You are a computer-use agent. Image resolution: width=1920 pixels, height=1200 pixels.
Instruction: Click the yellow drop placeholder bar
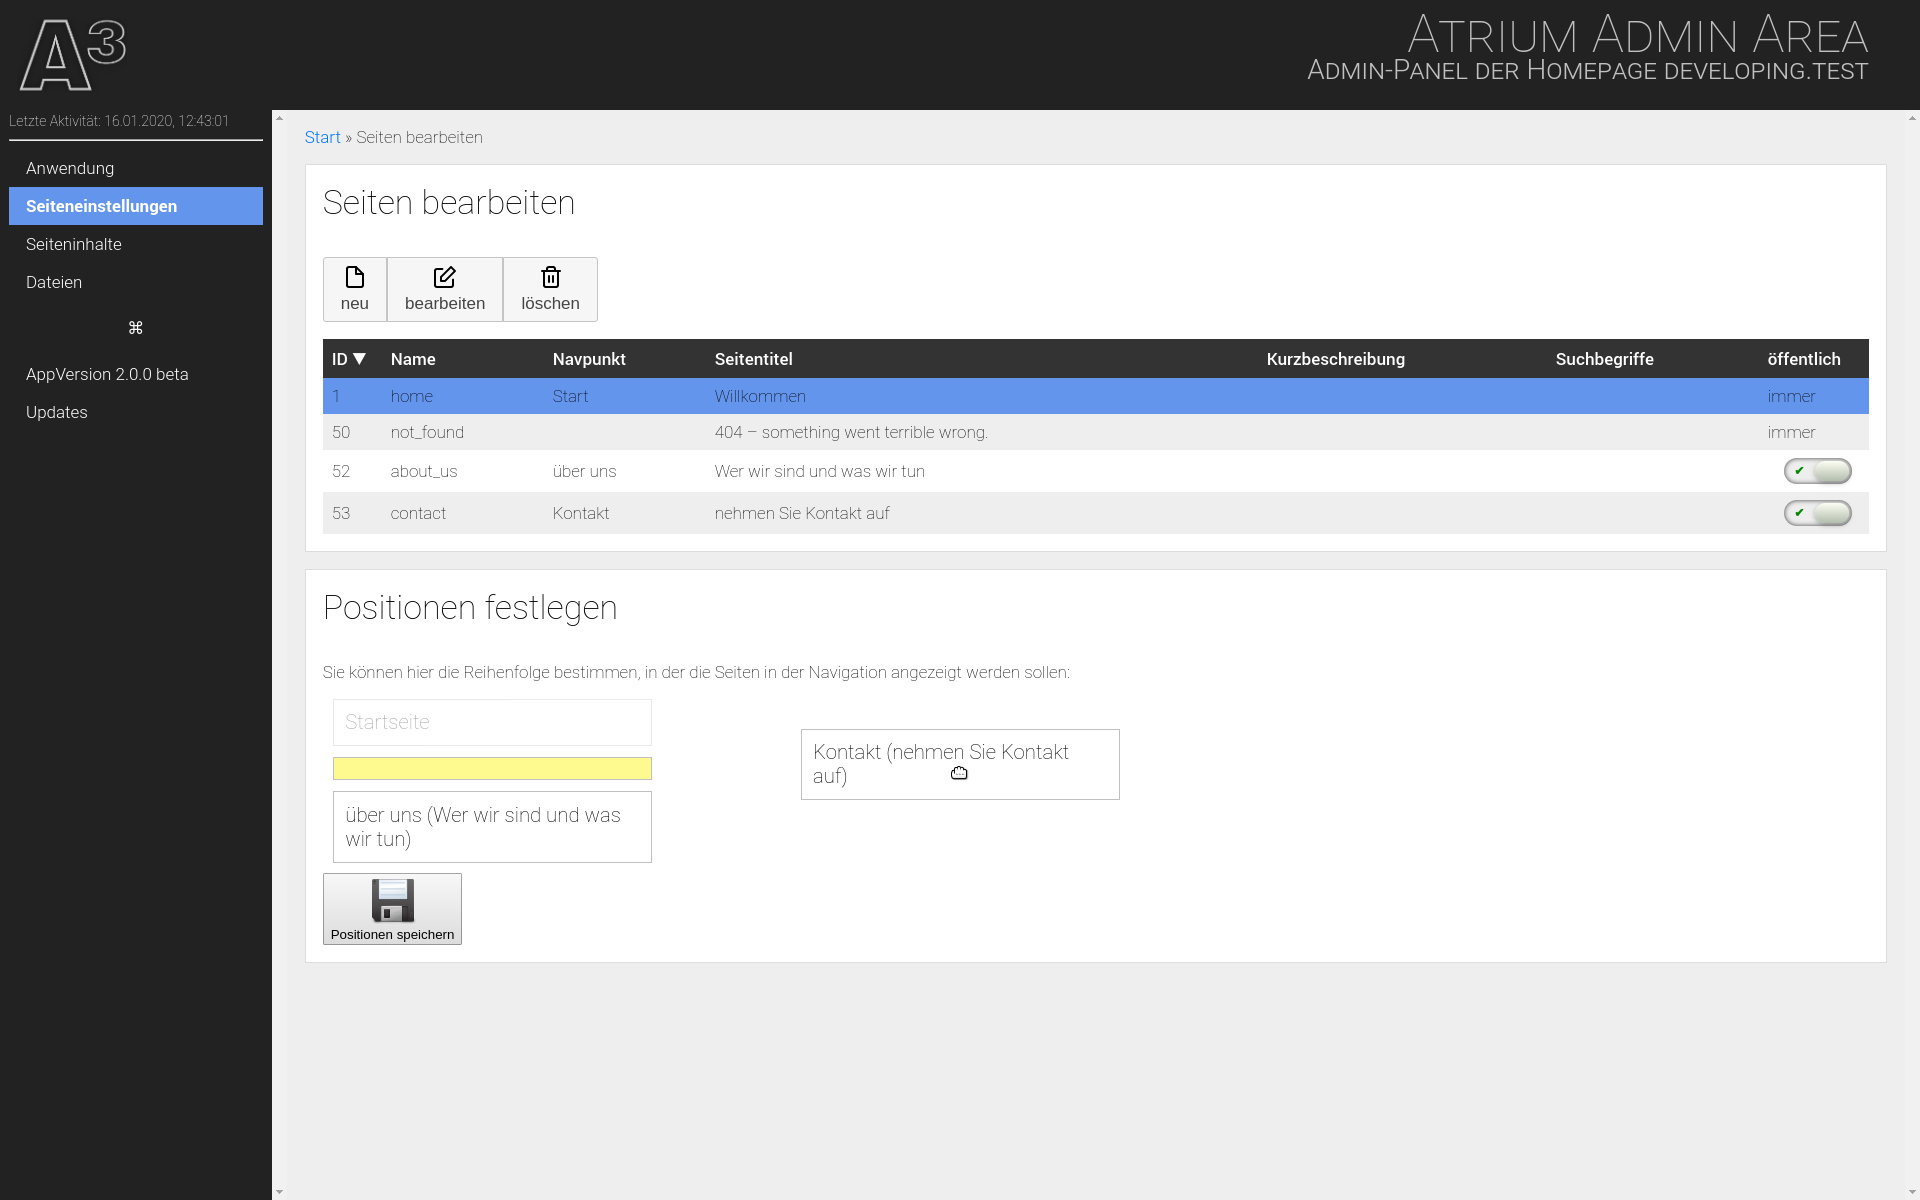[492, 768]
